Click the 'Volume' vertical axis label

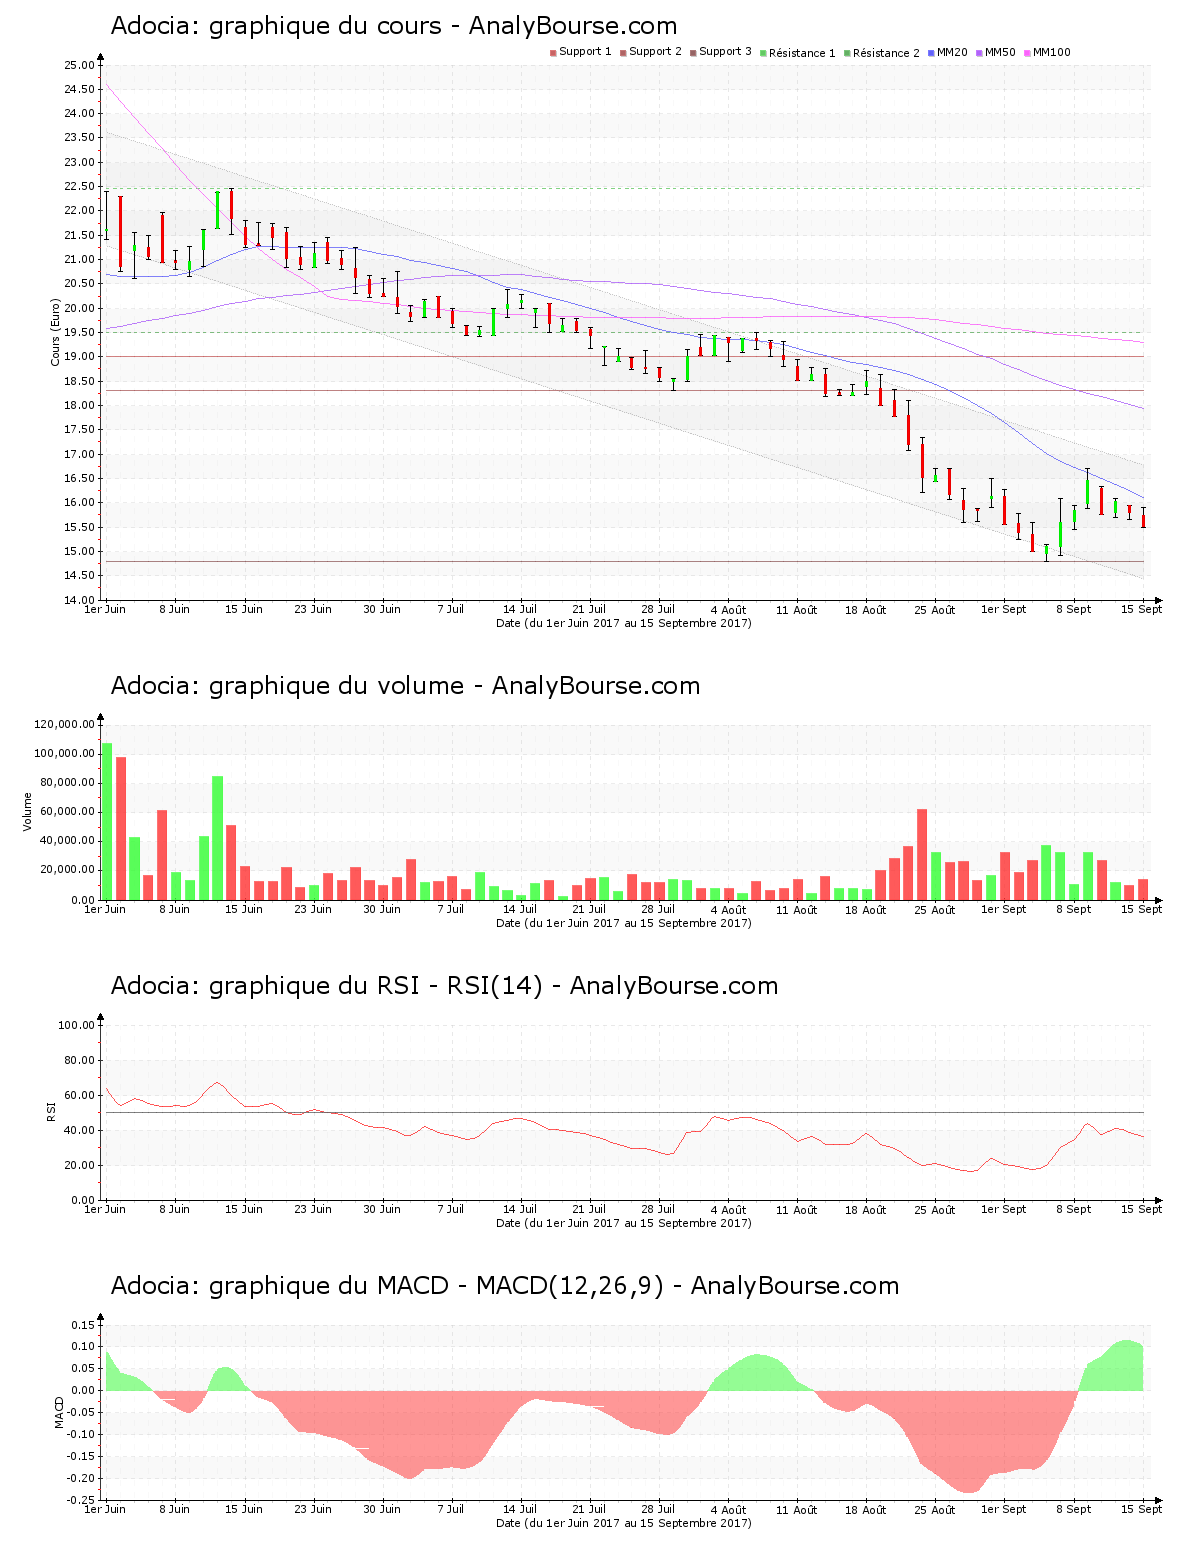point(27,811)
